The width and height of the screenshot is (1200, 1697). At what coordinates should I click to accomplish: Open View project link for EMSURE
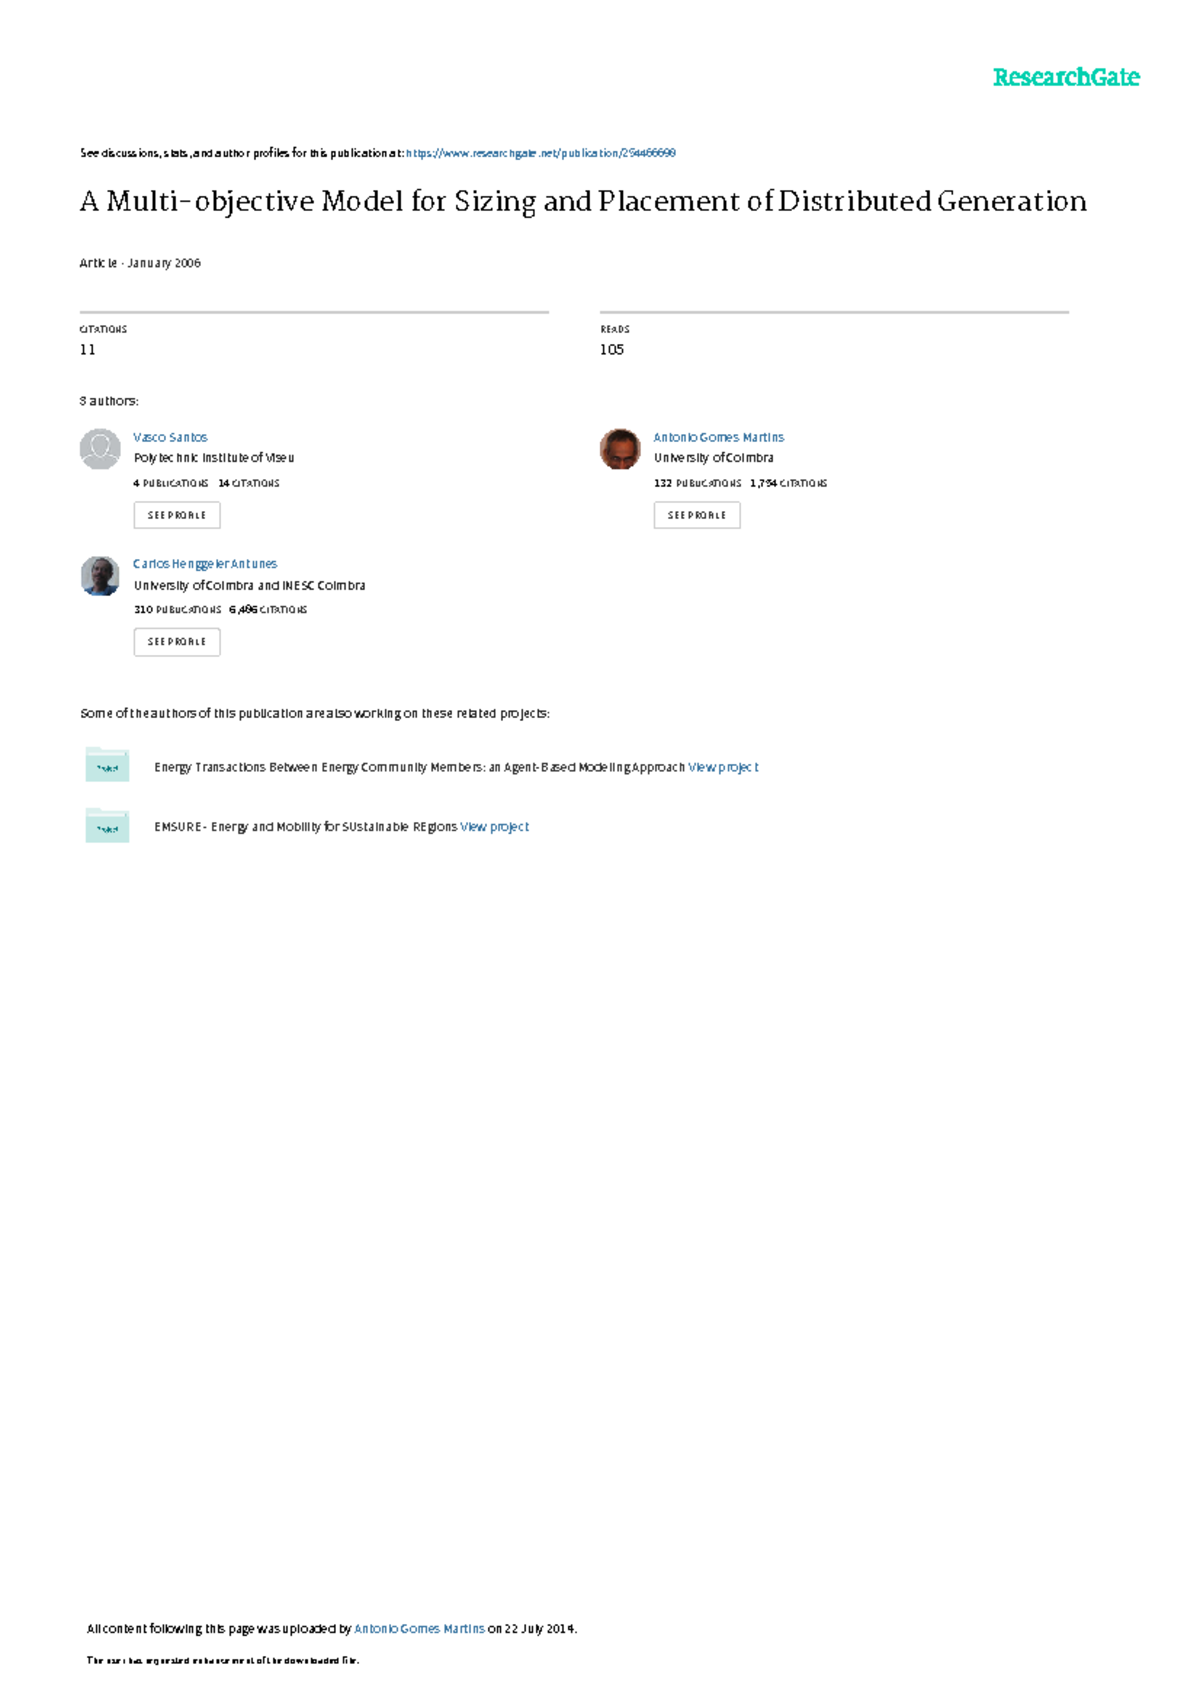[x=494, y=827]
